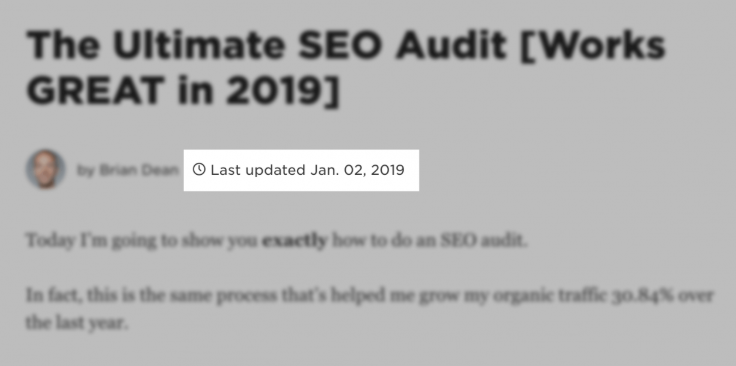Click the "Last updated" label text
Image resolution: width=736 pixels, height=366 pixels.
click(258, 170)
